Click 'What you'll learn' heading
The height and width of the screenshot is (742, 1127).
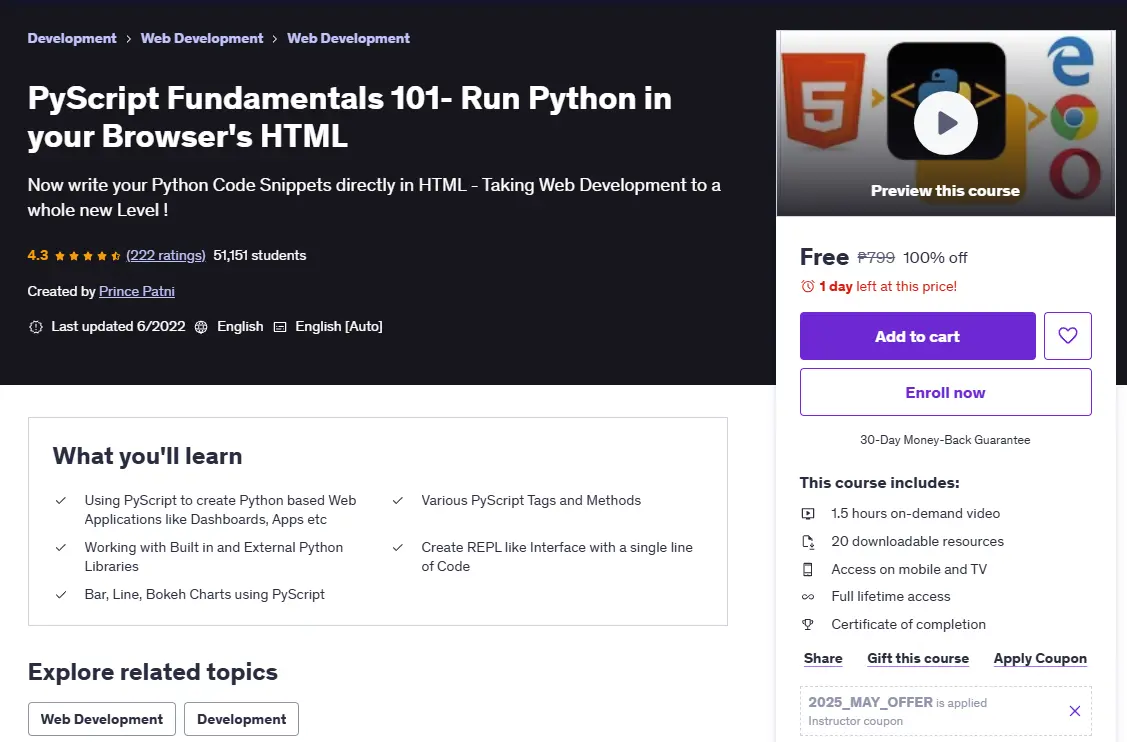coord(147,456)
